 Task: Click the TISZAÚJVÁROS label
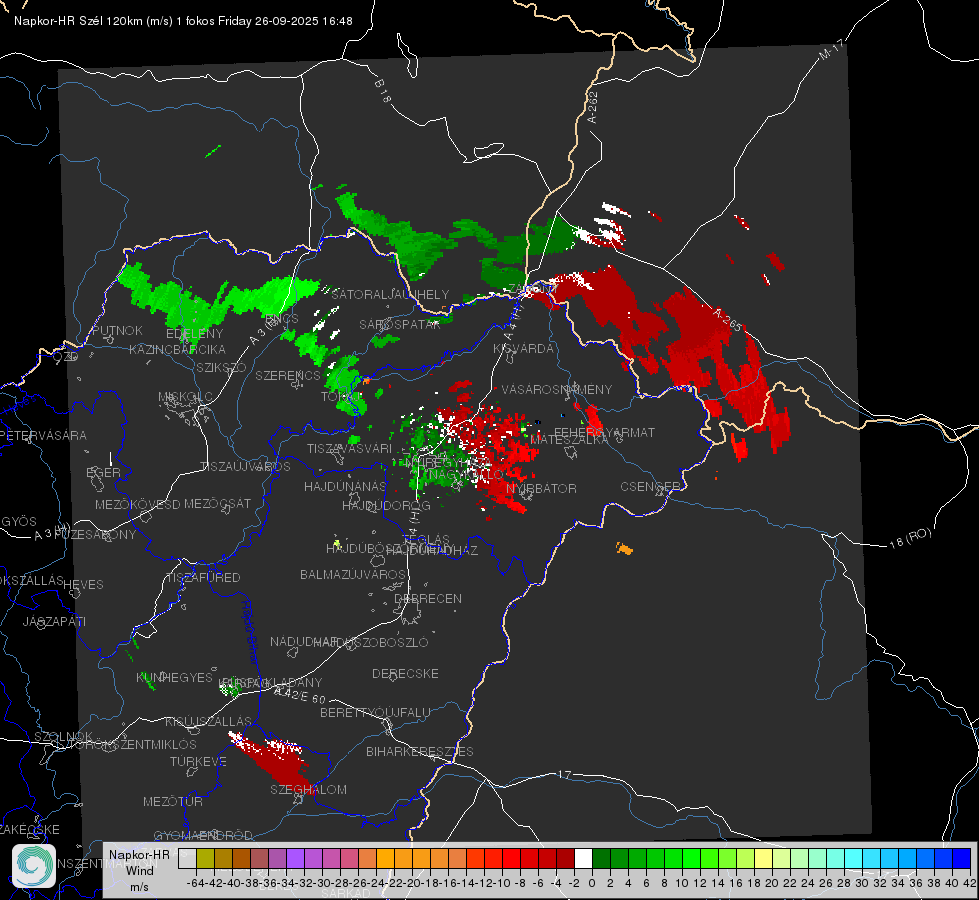pyautogui.click(x=245, y=467)
